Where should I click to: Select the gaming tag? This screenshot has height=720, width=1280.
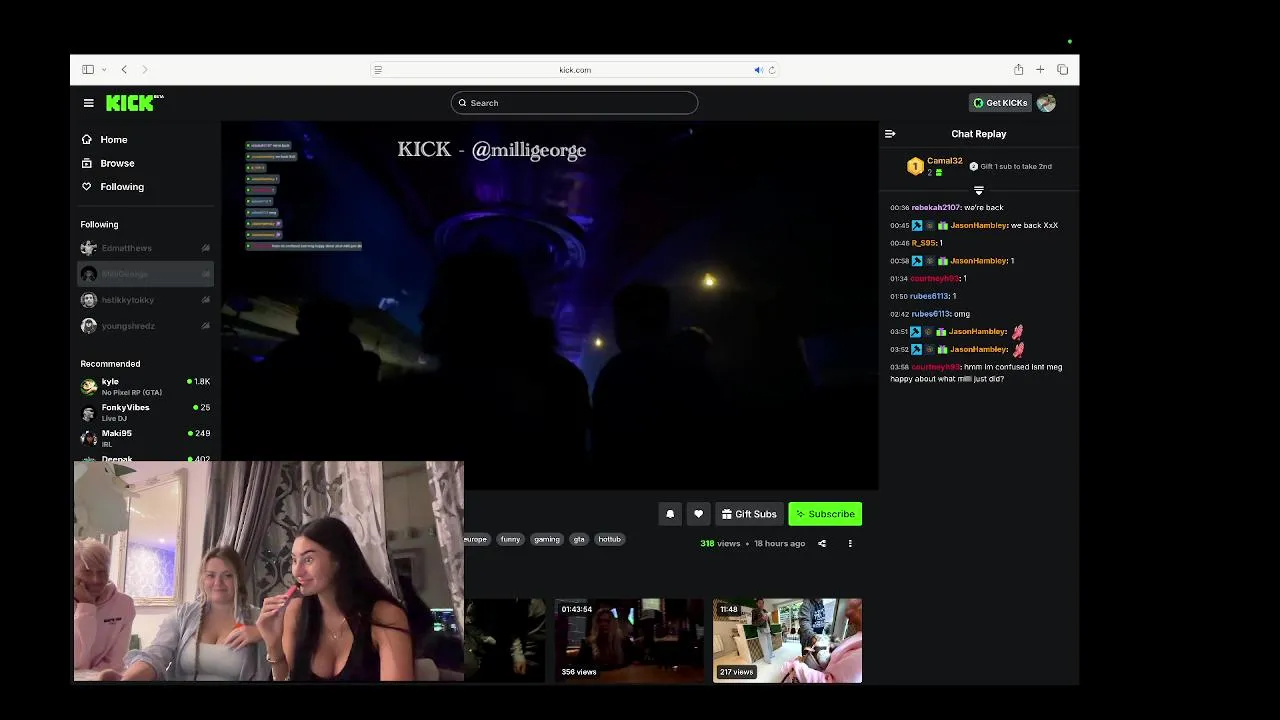(x=547, y=539)
